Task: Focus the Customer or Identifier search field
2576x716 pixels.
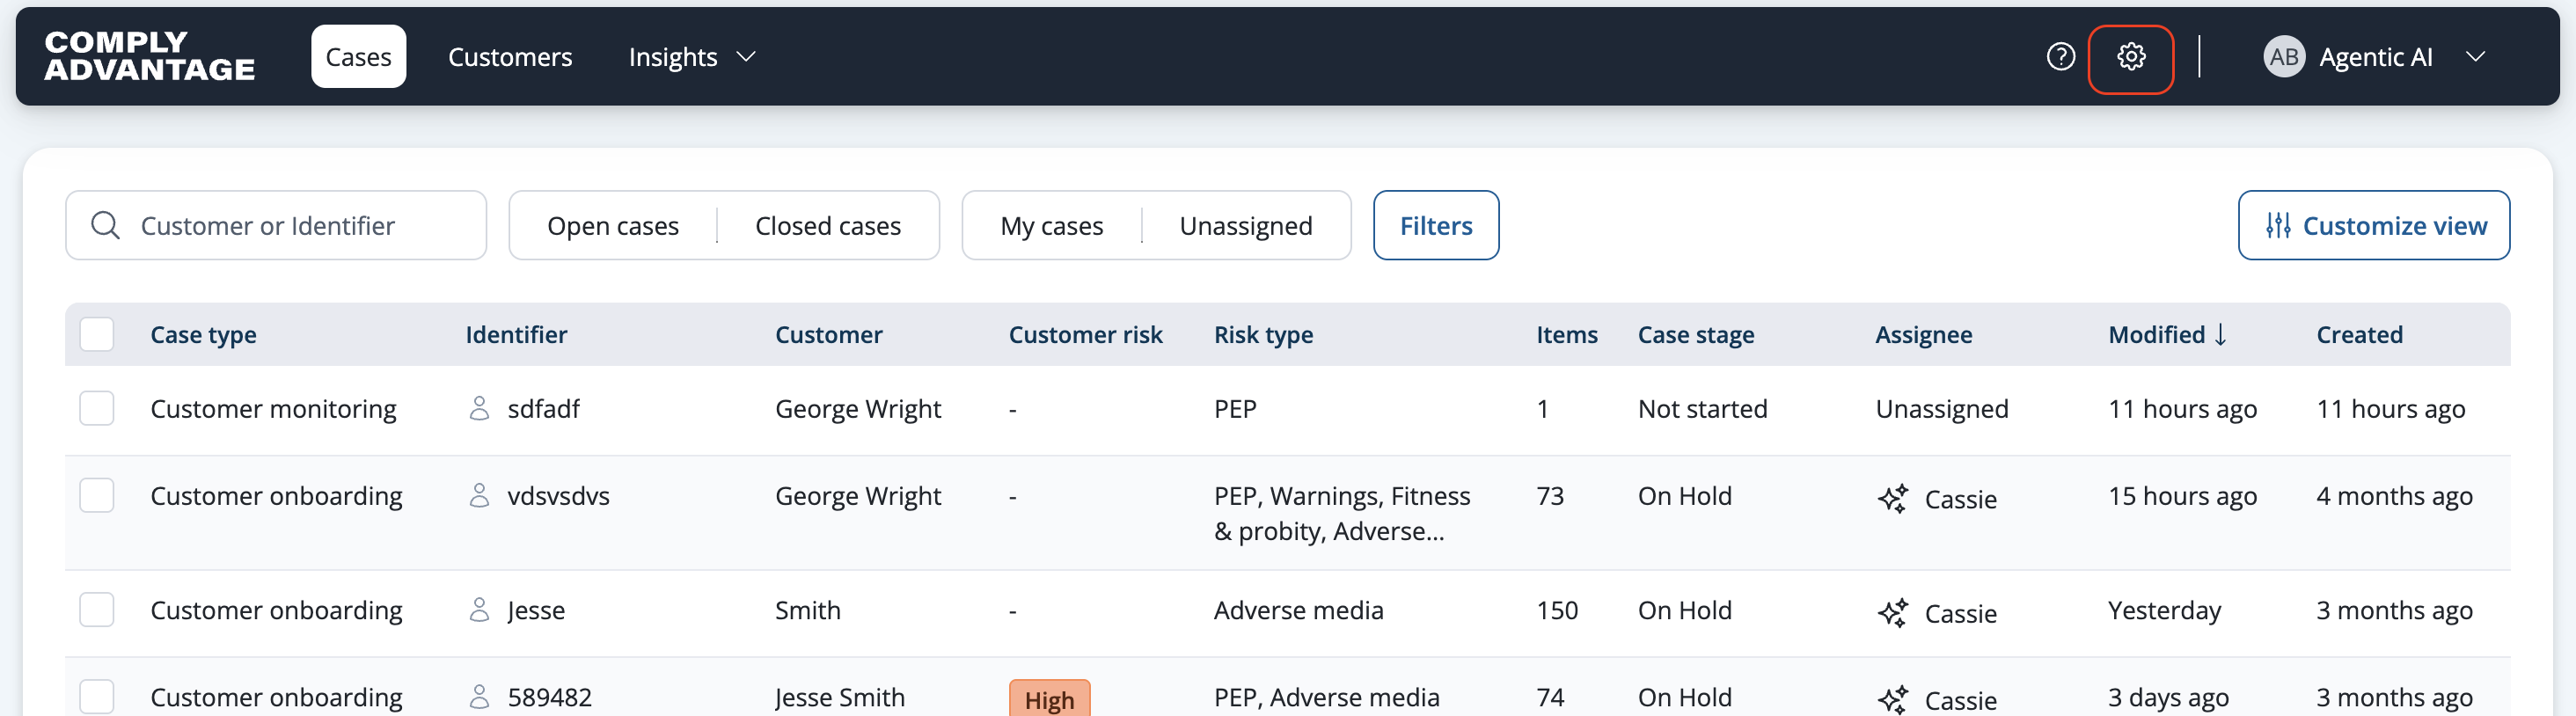Action: pos(276,226)
